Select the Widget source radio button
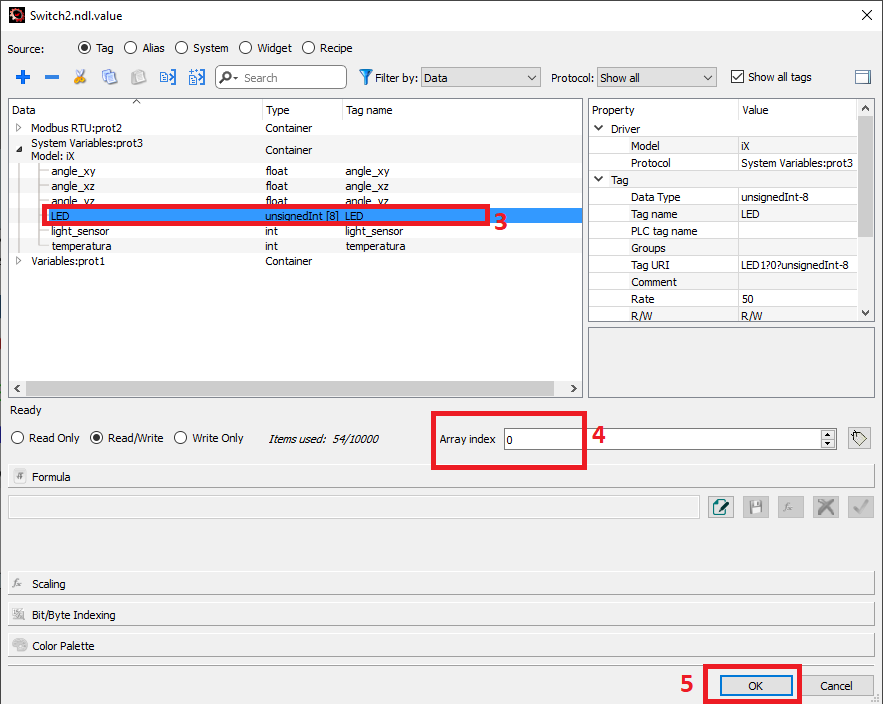The width and height of the screenshot is (883, 704). click(246, 48)
